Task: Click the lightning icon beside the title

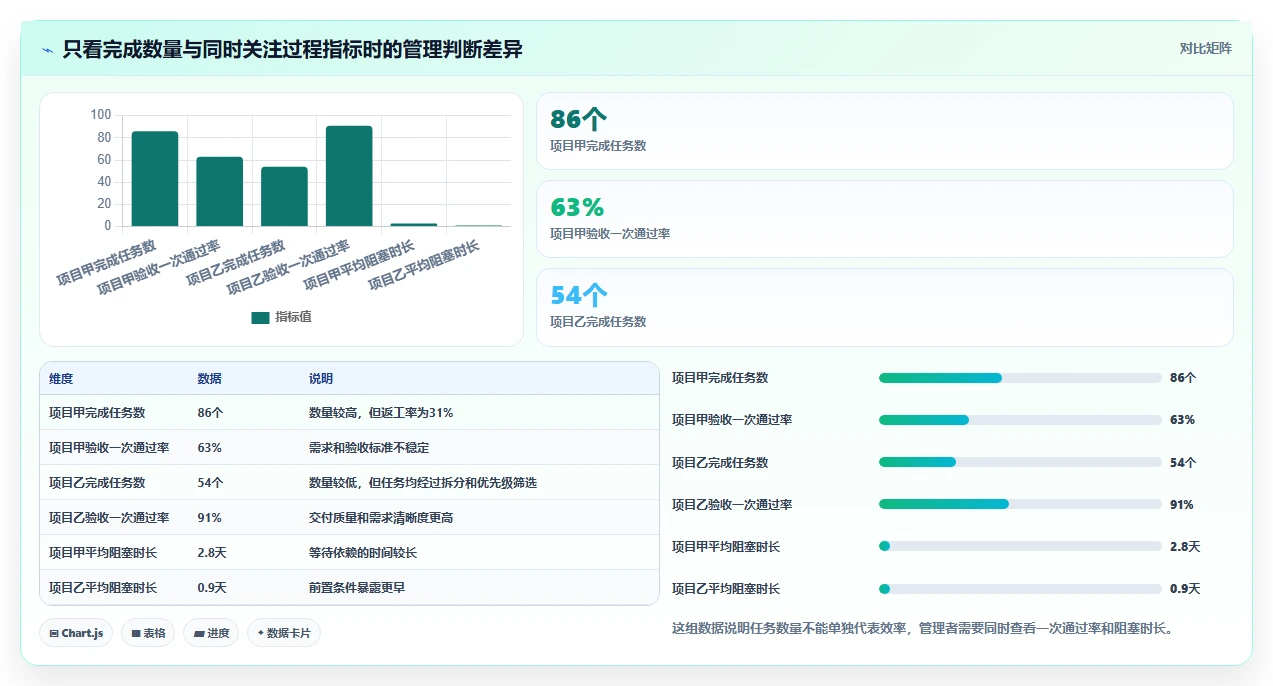Action: [48, 50]
